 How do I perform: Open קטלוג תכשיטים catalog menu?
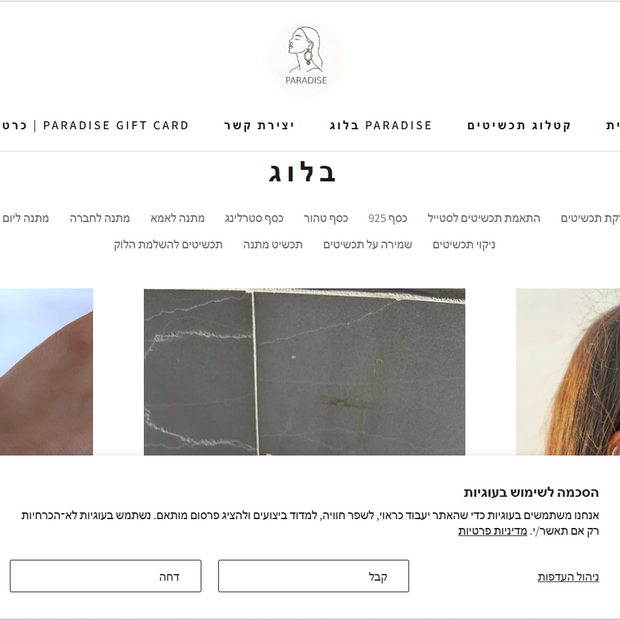[519, 125]
